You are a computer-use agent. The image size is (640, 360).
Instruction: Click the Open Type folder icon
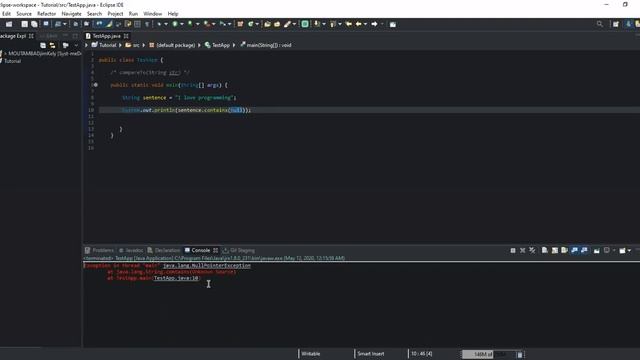(267, 24)
